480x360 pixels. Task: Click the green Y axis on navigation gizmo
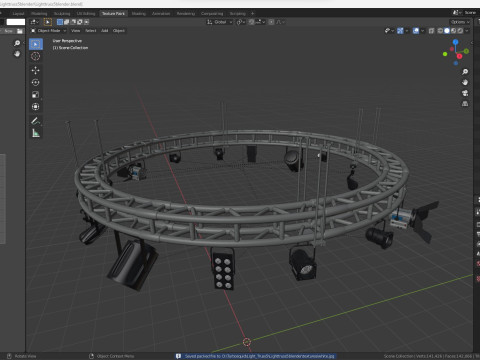pos(466,51)
